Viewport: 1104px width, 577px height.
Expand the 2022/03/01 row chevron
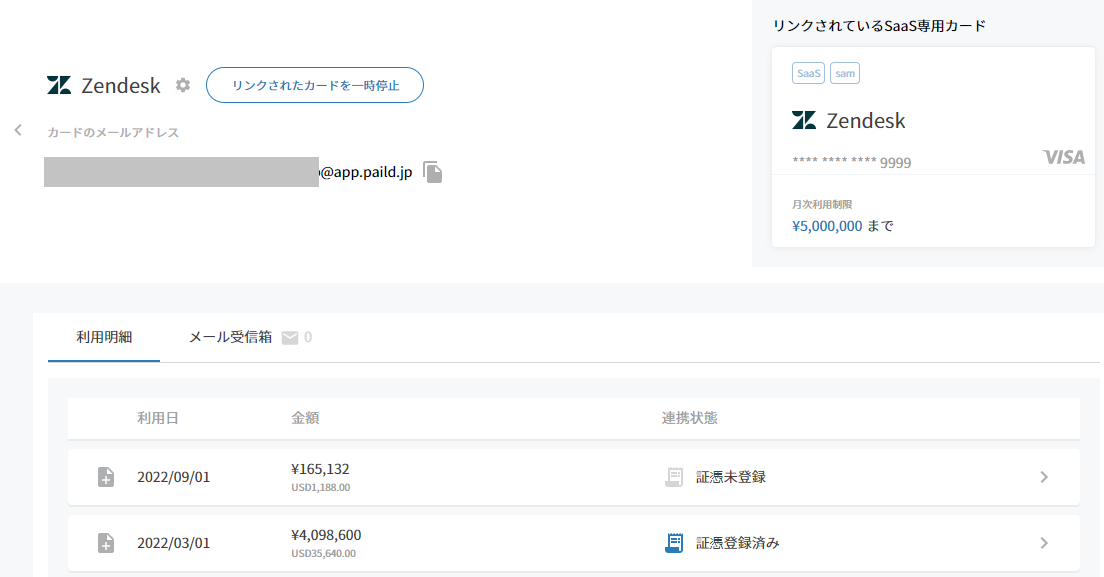1044,543
